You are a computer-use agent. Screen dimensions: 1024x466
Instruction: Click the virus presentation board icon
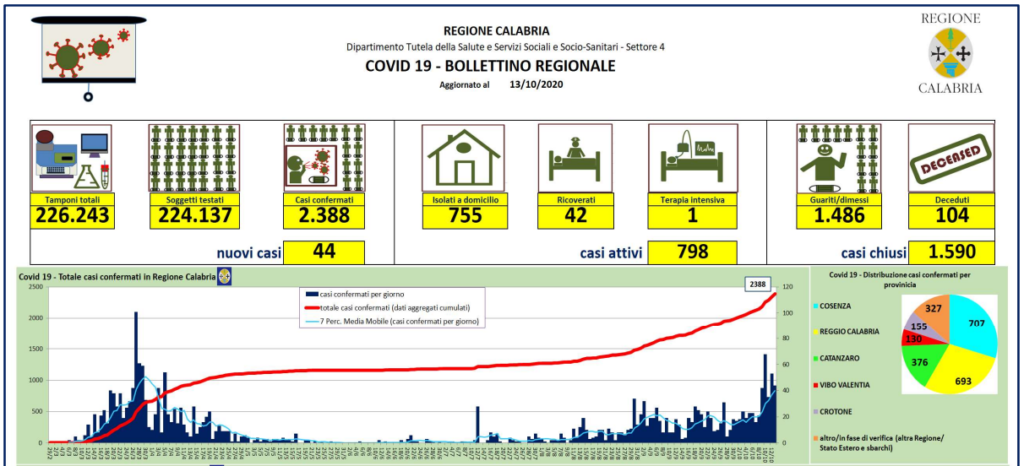pos(89,55)
